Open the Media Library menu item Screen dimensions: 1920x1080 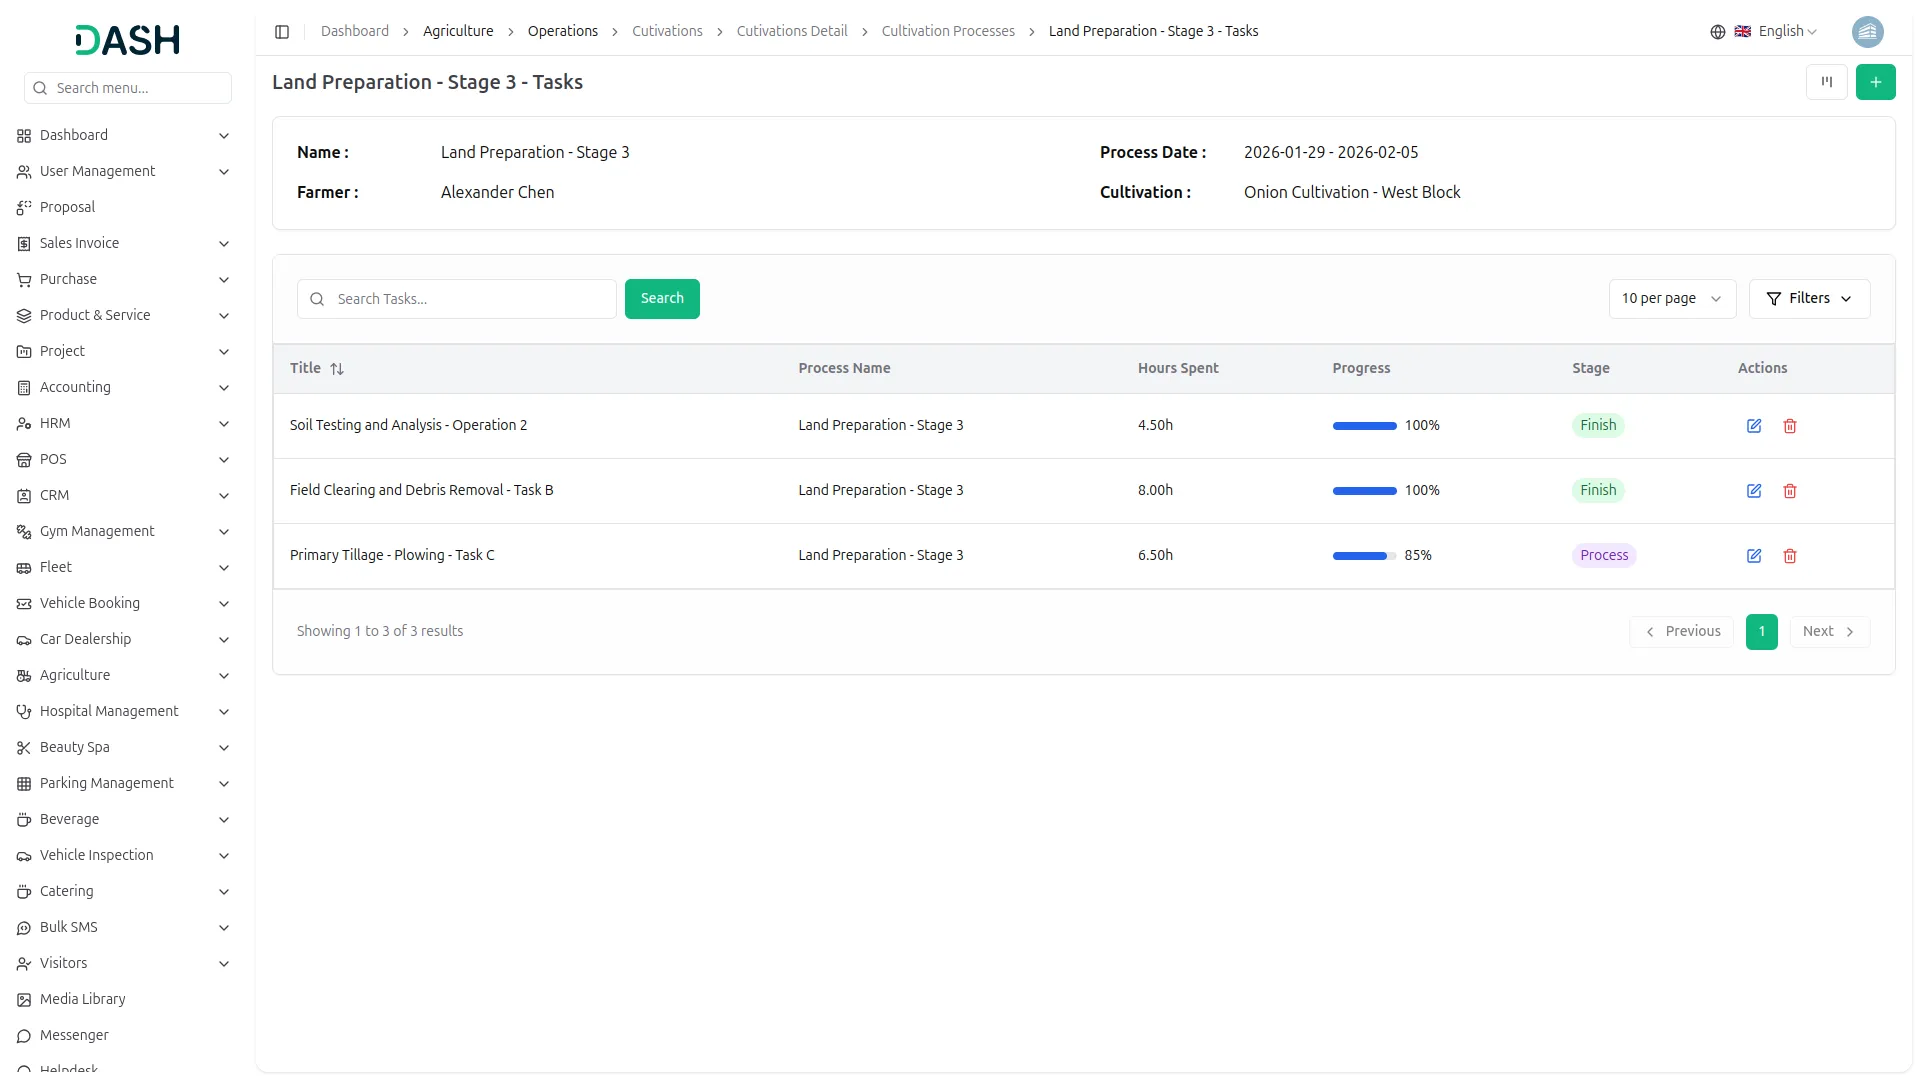point(82,999)
